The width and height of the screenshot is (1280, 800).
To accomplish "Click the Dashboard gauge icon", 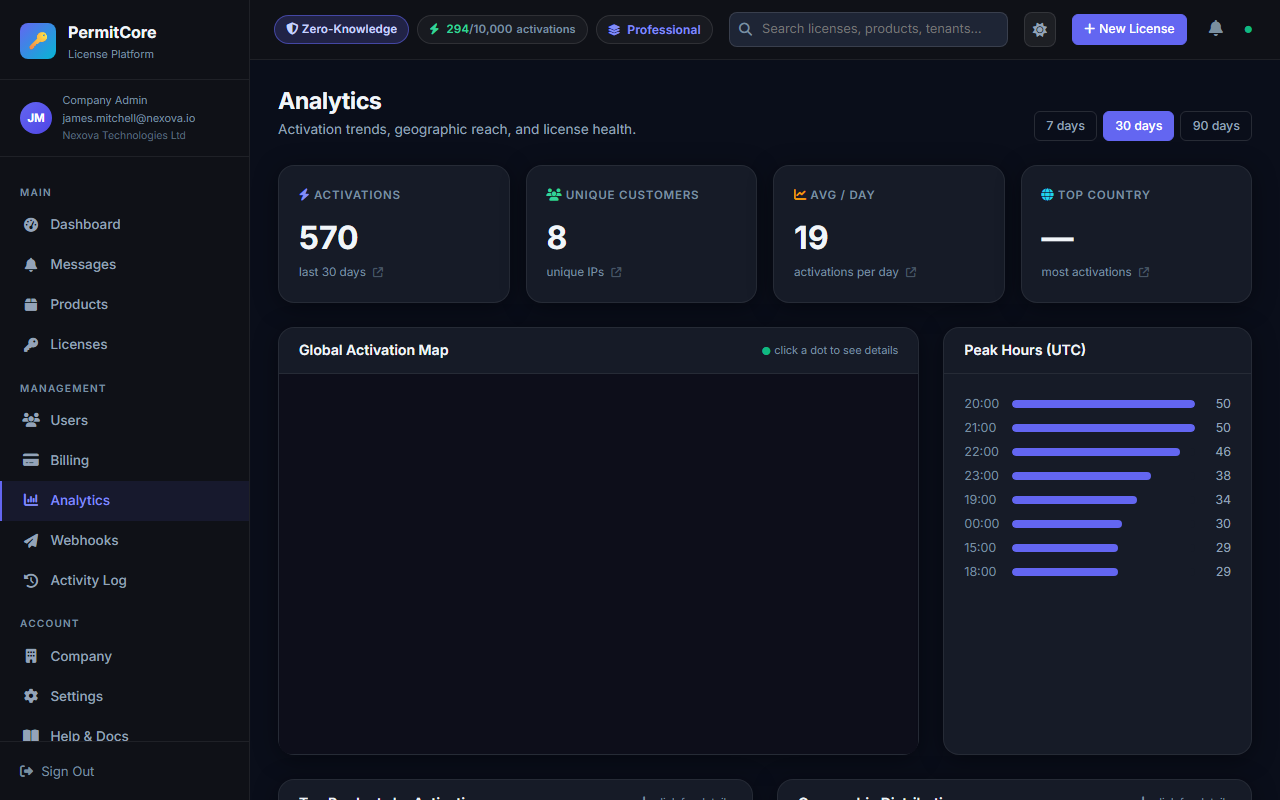I will [31, 224].
